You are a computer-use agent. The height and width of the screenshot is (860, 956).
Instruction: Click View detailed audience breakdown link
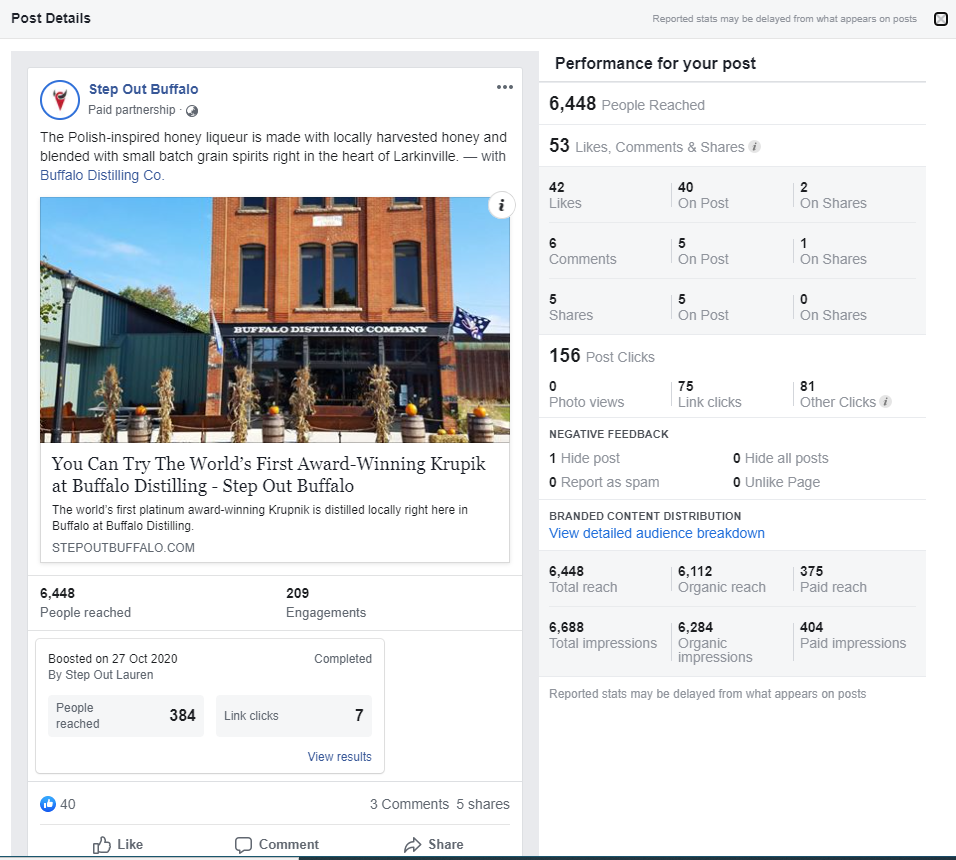click(x=657, y=533)
